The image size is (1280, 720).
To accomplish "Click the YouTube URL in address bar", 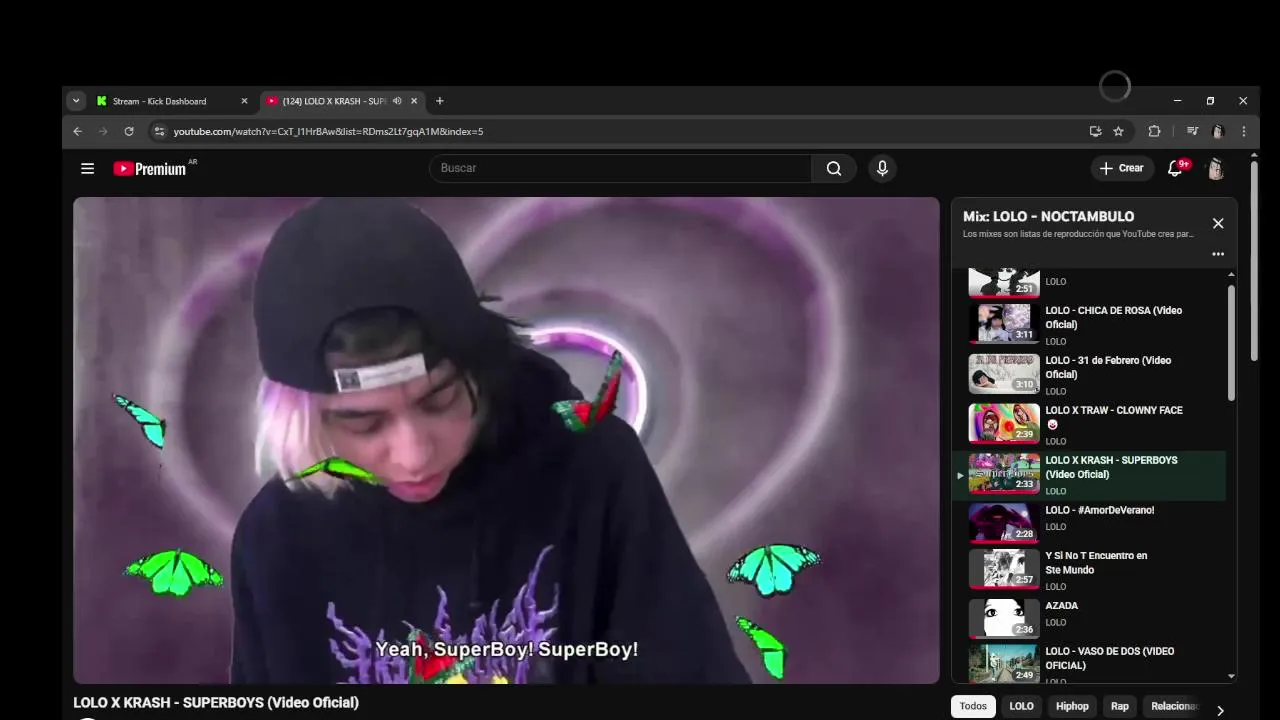I will click(x=328, y=131).
